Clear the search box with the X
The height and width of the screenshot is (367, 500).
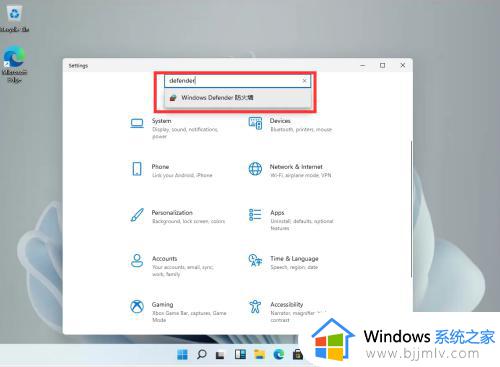(x=304, y=81)
